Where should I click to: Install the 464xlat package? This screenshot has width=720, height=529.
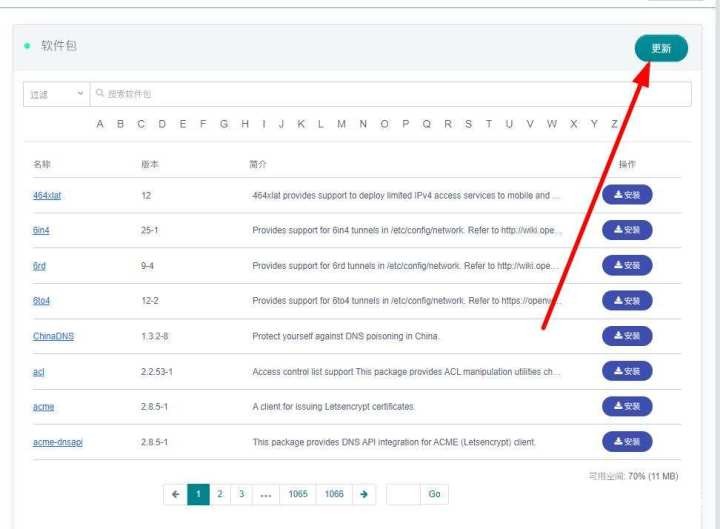point(627,195)
